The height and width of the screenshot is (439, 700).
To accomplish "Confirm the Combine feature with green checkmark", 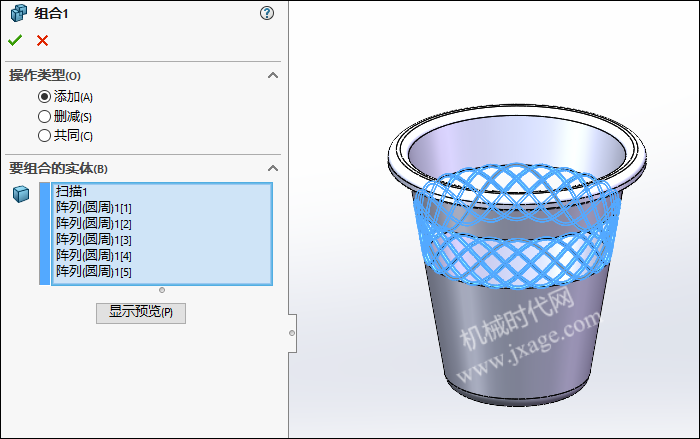I will tap(15, 41).
